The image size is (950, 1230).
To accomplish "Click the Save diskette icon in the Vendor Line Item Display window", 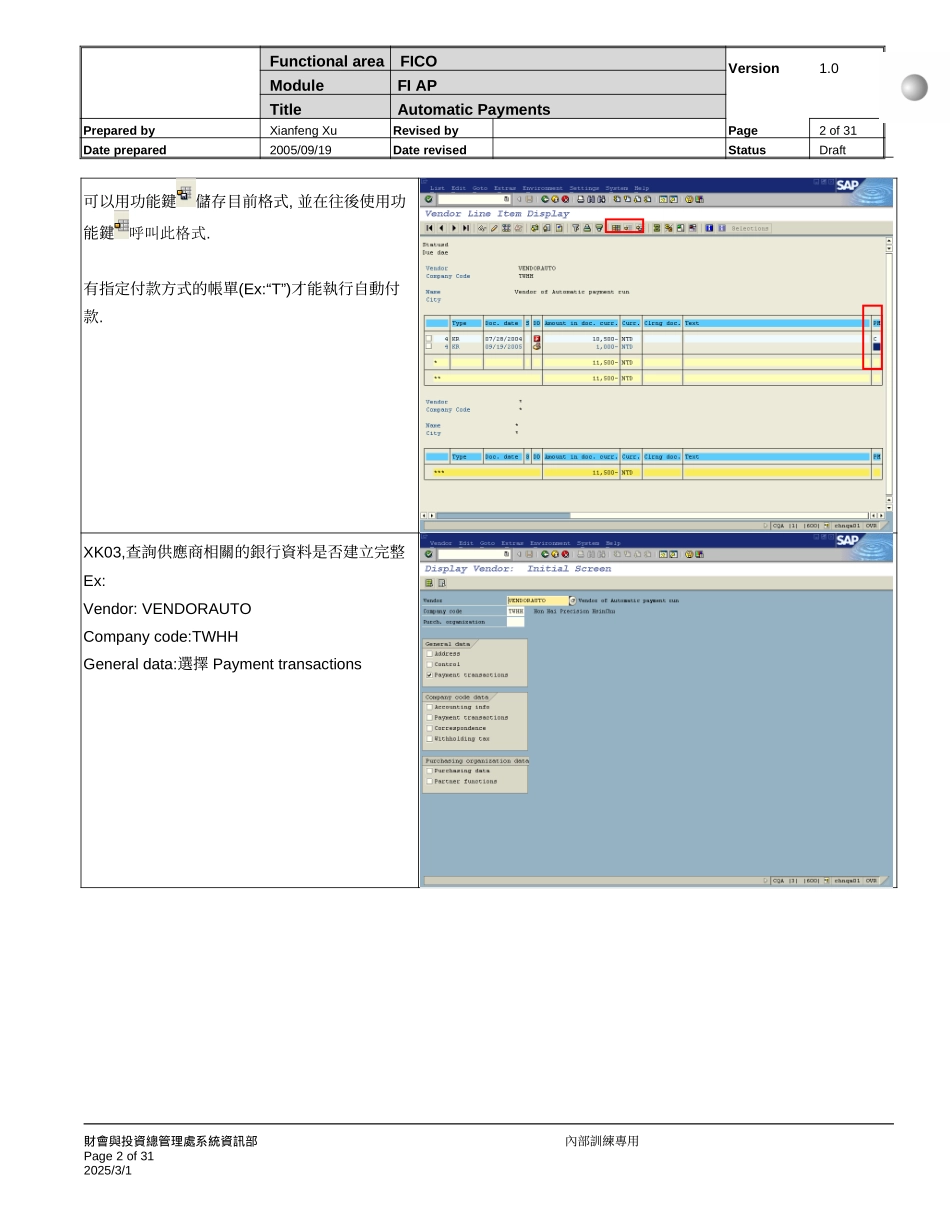I will pyautogui.click(x=529, y=199).
